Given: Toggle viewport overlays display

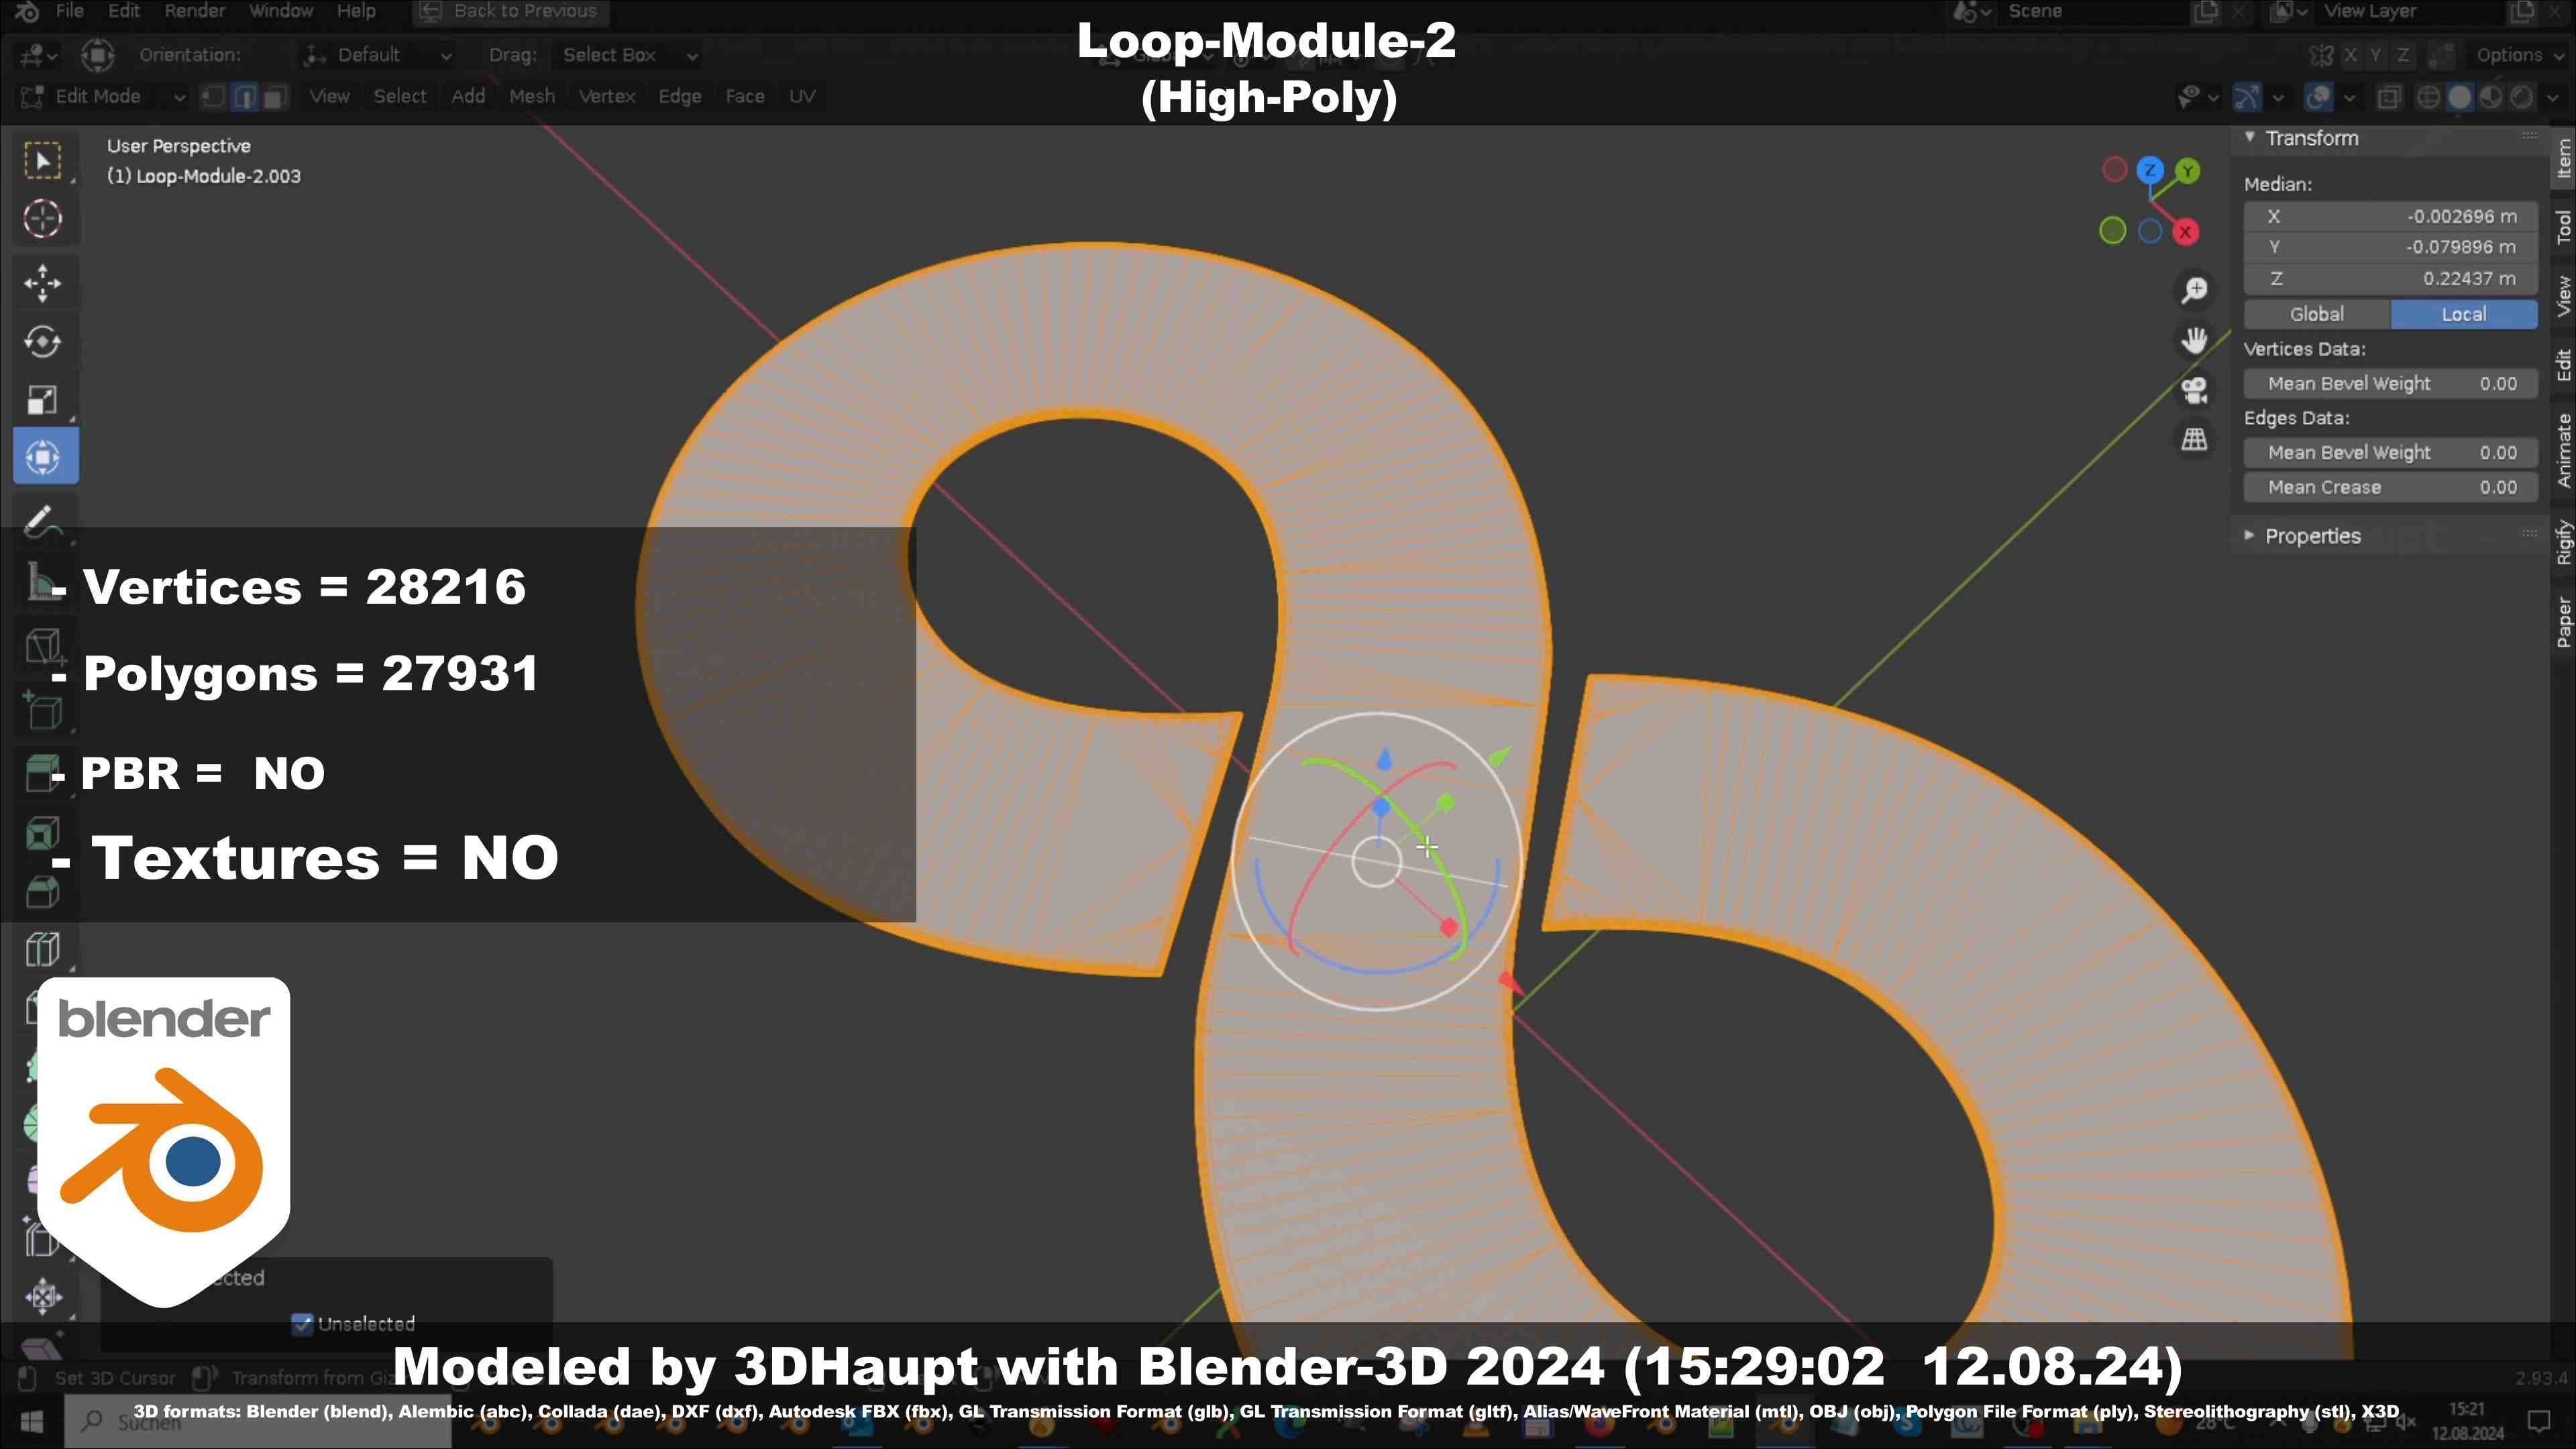Looking at the screenshot, I should click(2318, 97).
